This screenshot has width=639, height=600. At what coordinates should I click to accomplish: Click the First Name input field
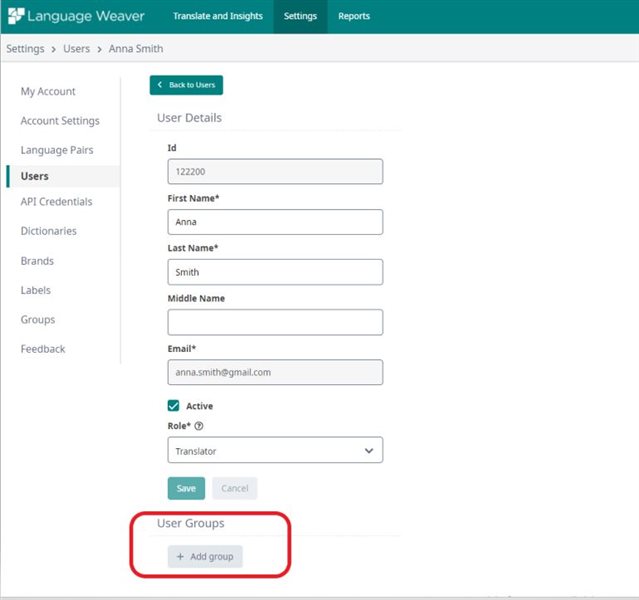[275, 222]
